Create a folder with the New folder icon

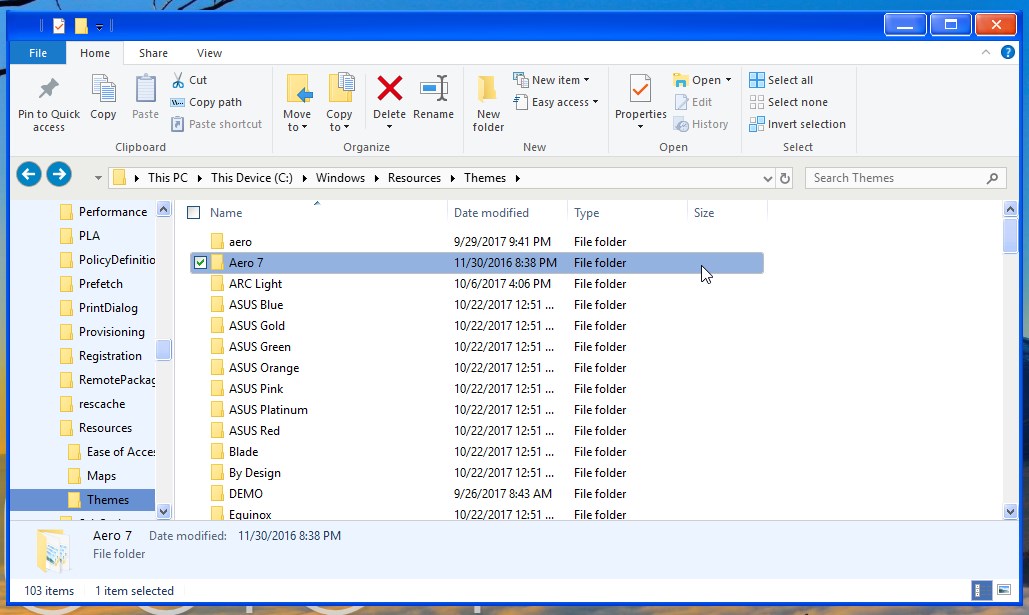(x=487, y=100)
